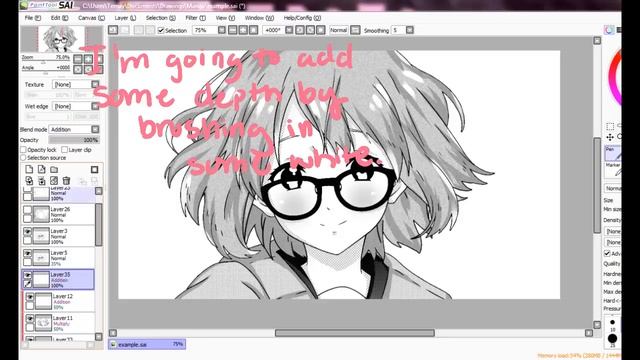Select the rectangular selection tool
The height and width of the screenshot is (360, 640).
610,126
